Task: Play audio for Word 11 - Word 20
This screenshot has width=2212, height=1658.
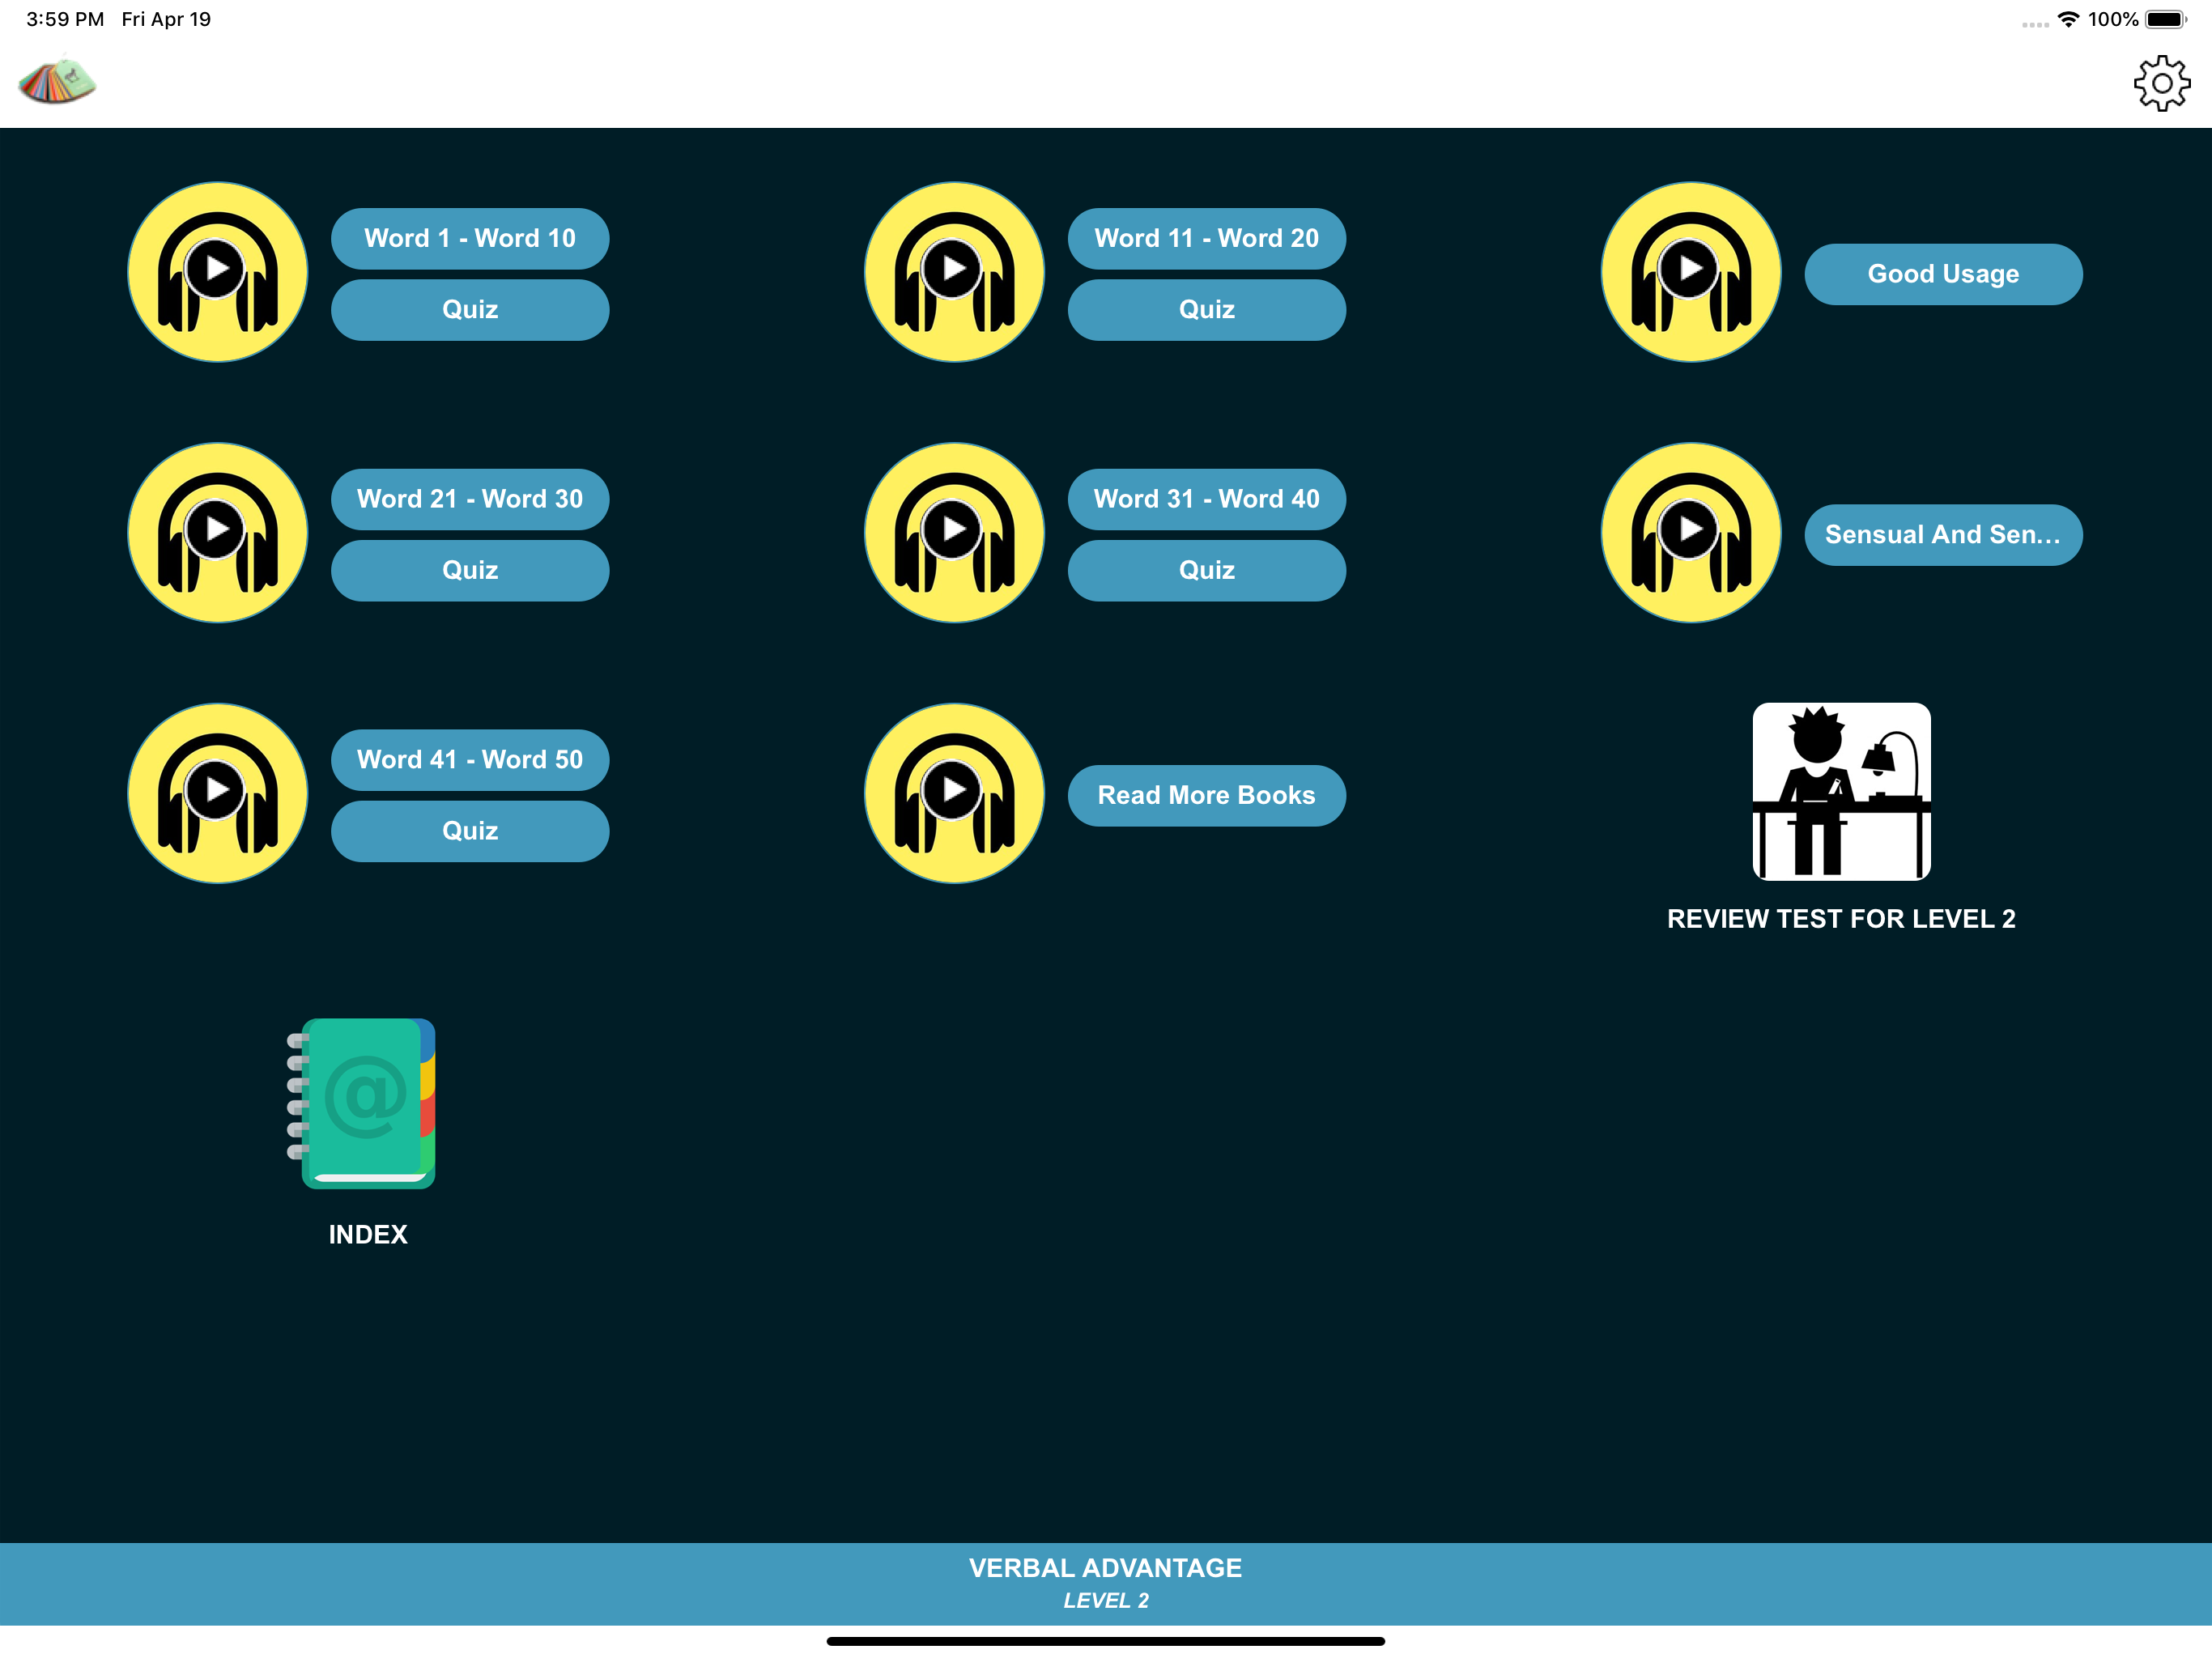Action: click(954, 272)
